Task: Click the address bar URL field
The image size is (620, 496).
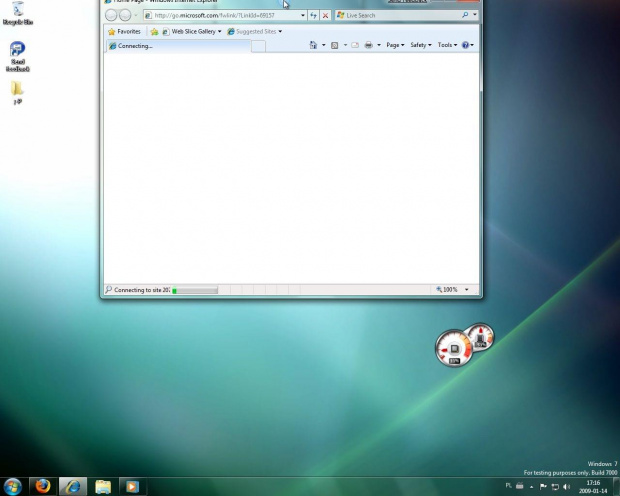Action: 221,15
